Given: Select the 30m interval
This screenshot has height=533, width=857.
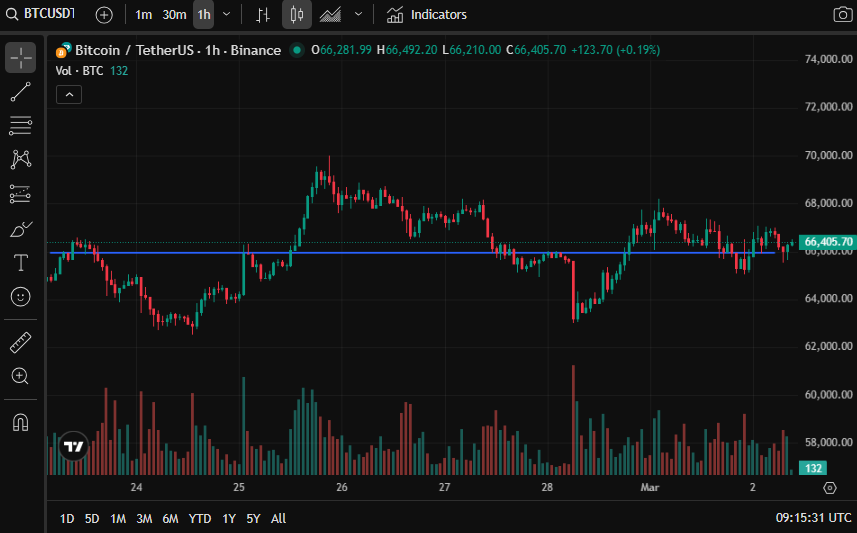Looking at the screenshot, I should click(174, 15).
